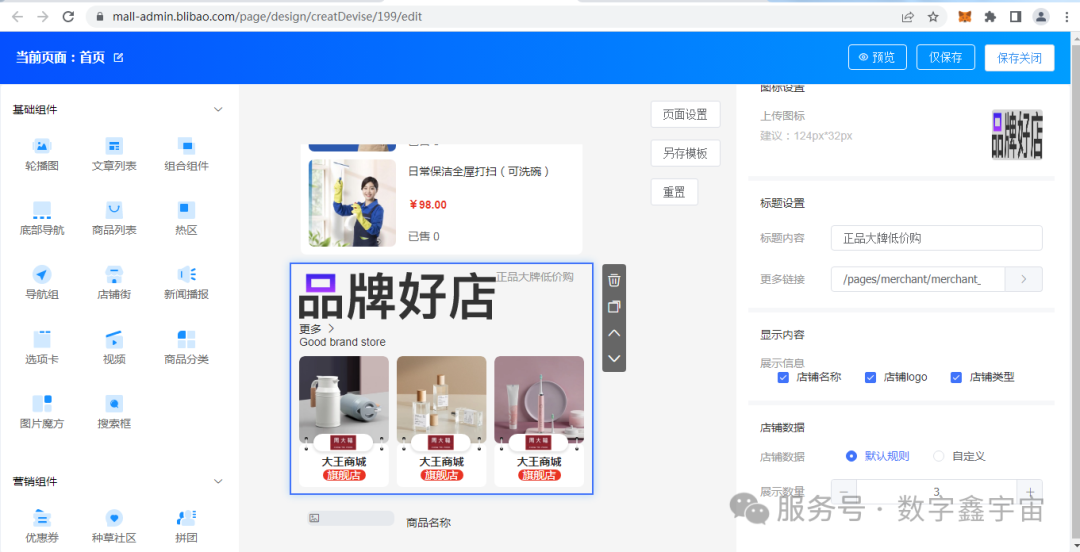
Task: Delete the selected brand store block
Action: click(x=614, y=280)
